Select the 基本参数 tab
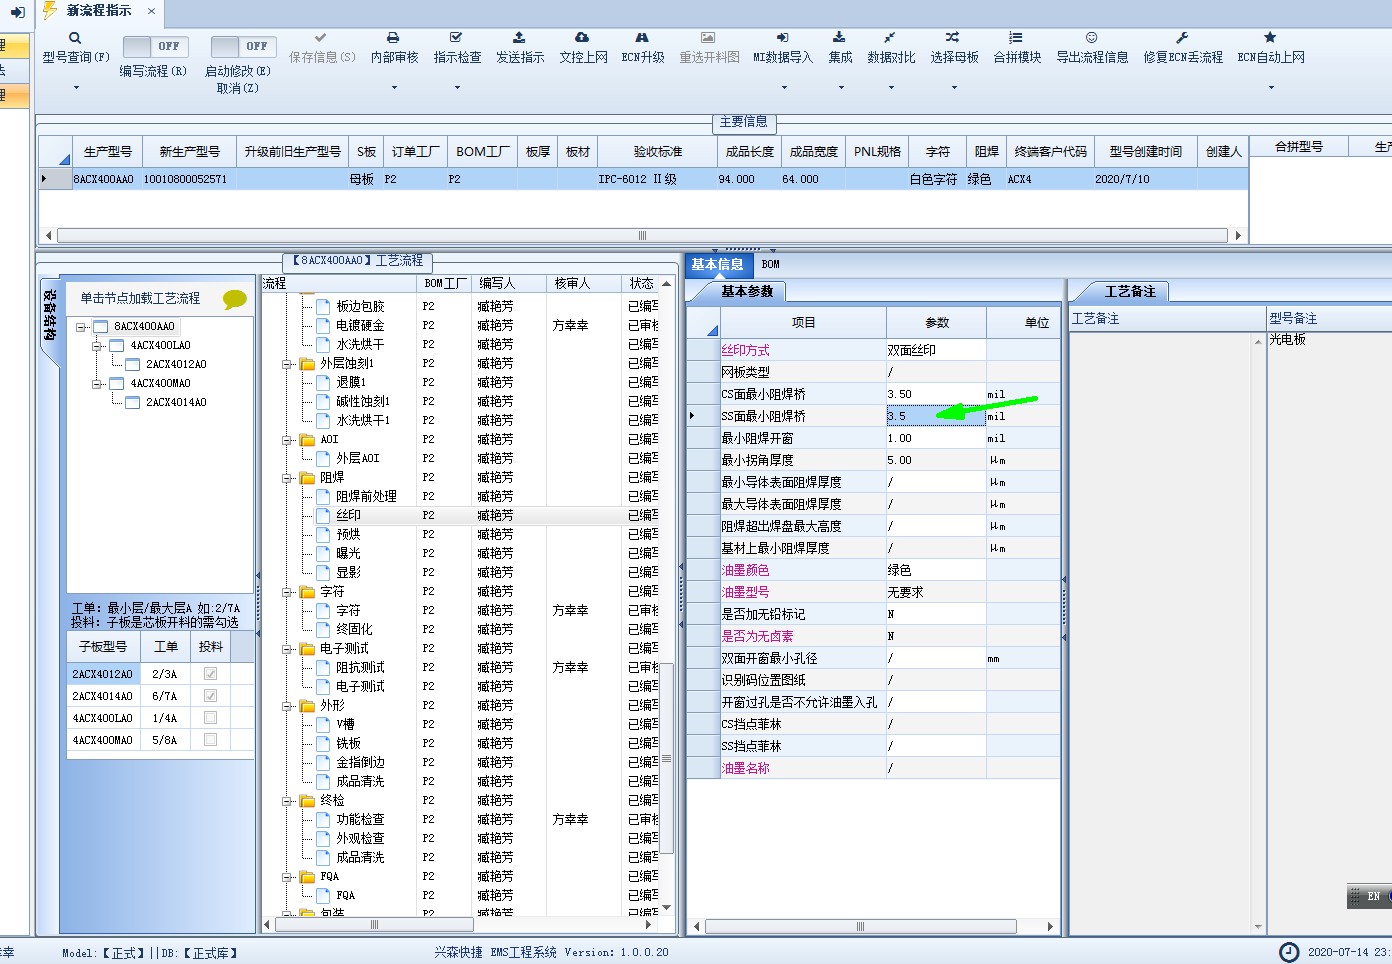The width and height of the screenshot is (1392, 964). 747,291
